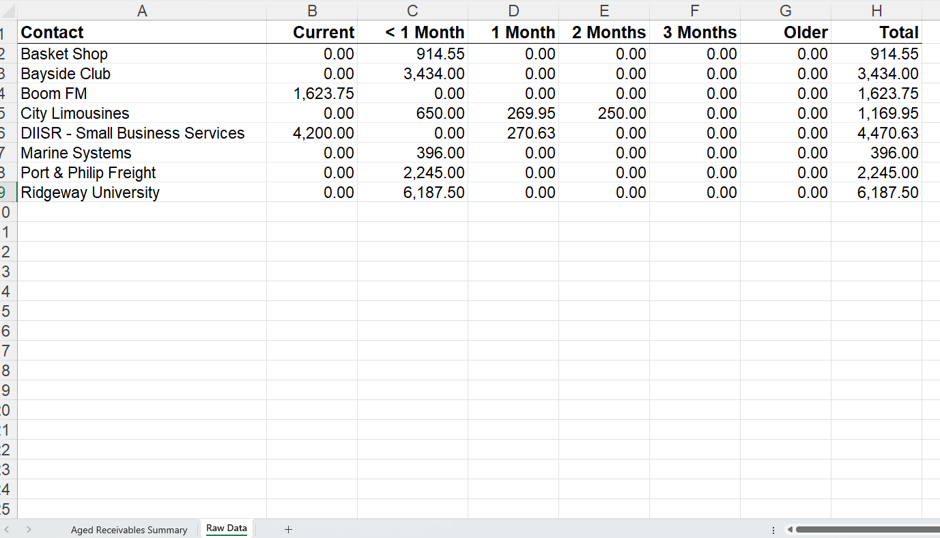
Task: Click City Limousines total 1,169.95
Action: [x=876, y=113]
